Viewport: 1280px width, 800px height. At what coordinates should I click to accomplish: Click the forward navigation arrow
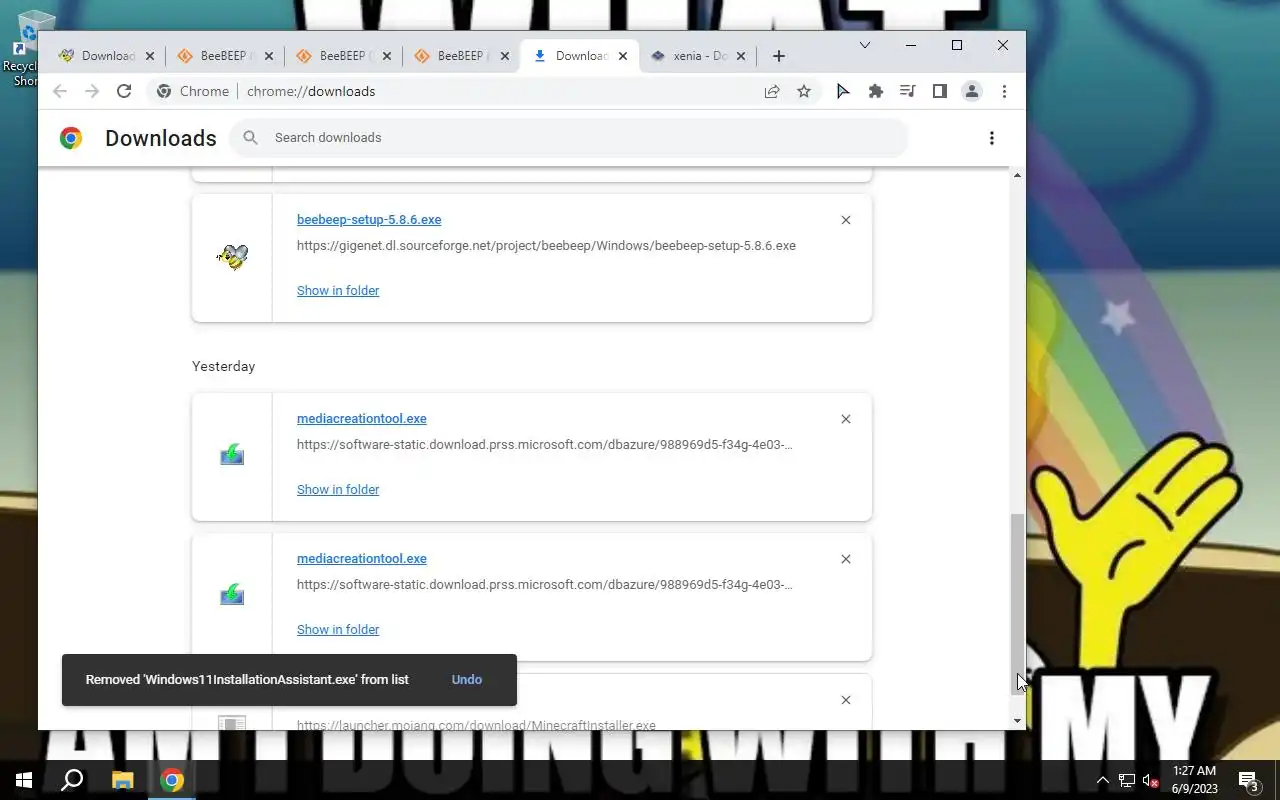[92, 91]
